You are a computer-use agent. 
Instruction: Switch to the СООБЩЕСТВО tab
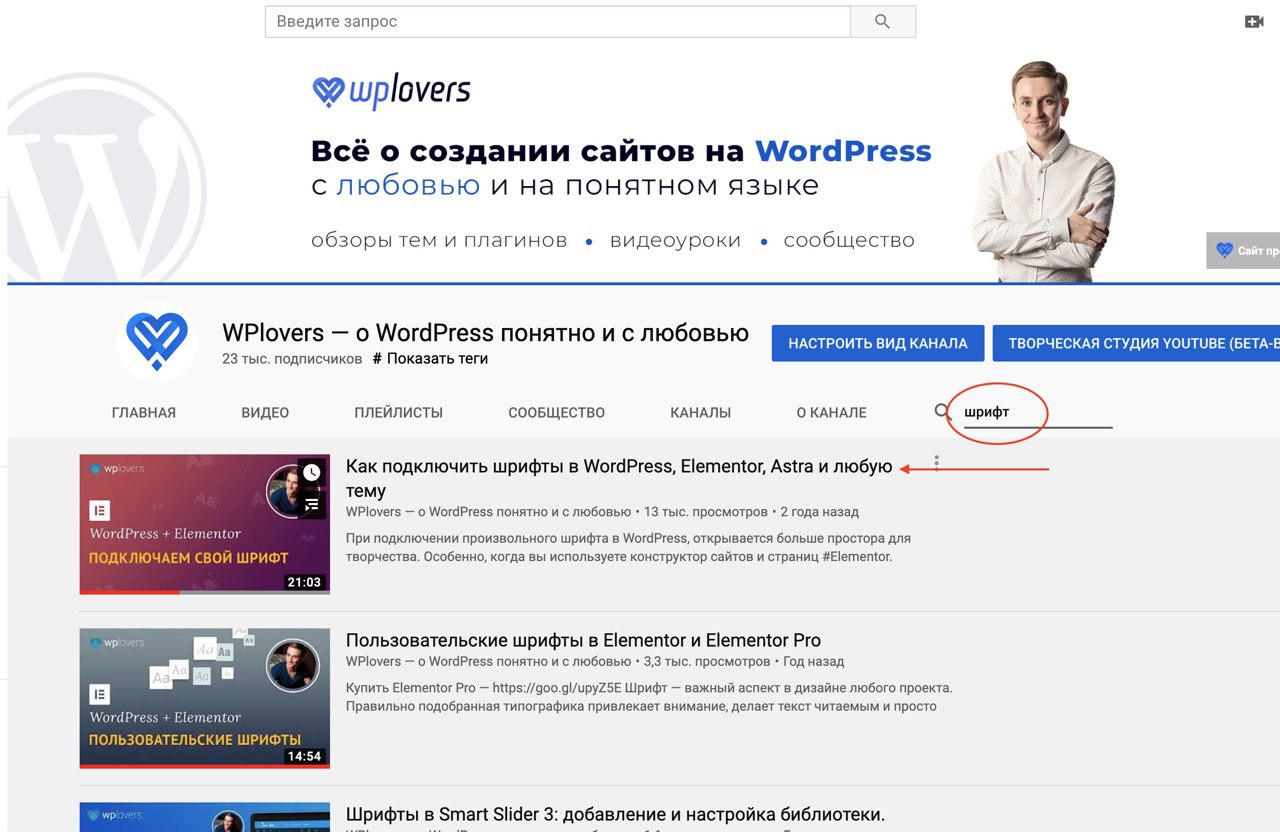coord(556,412)
